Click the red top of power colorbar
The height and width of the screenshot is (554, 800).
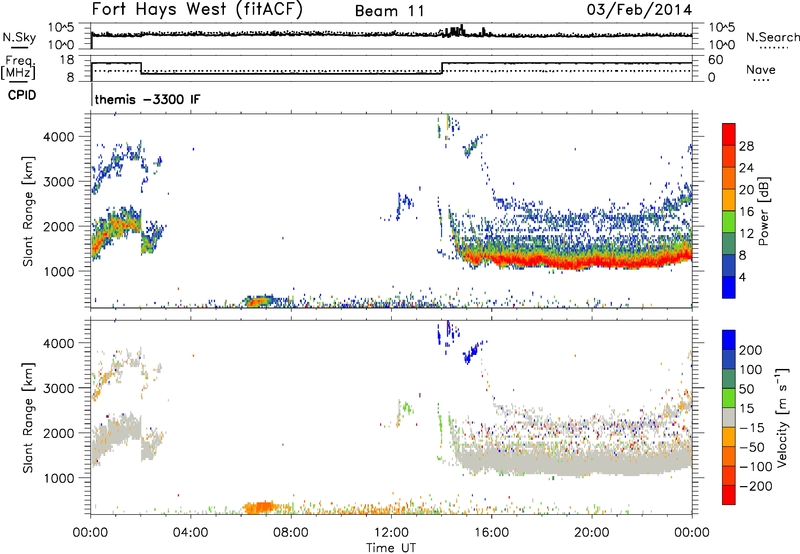729,134
